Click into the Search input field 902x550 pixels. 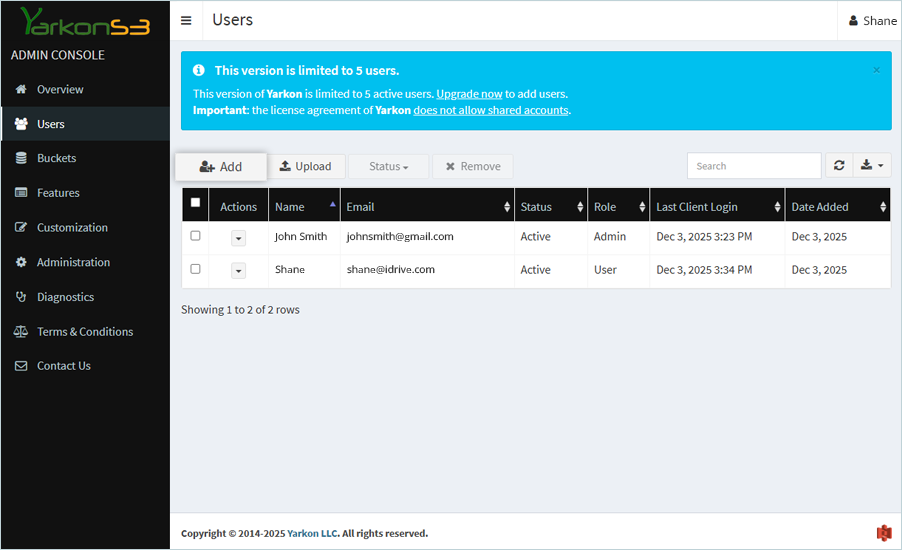(753, 166)
